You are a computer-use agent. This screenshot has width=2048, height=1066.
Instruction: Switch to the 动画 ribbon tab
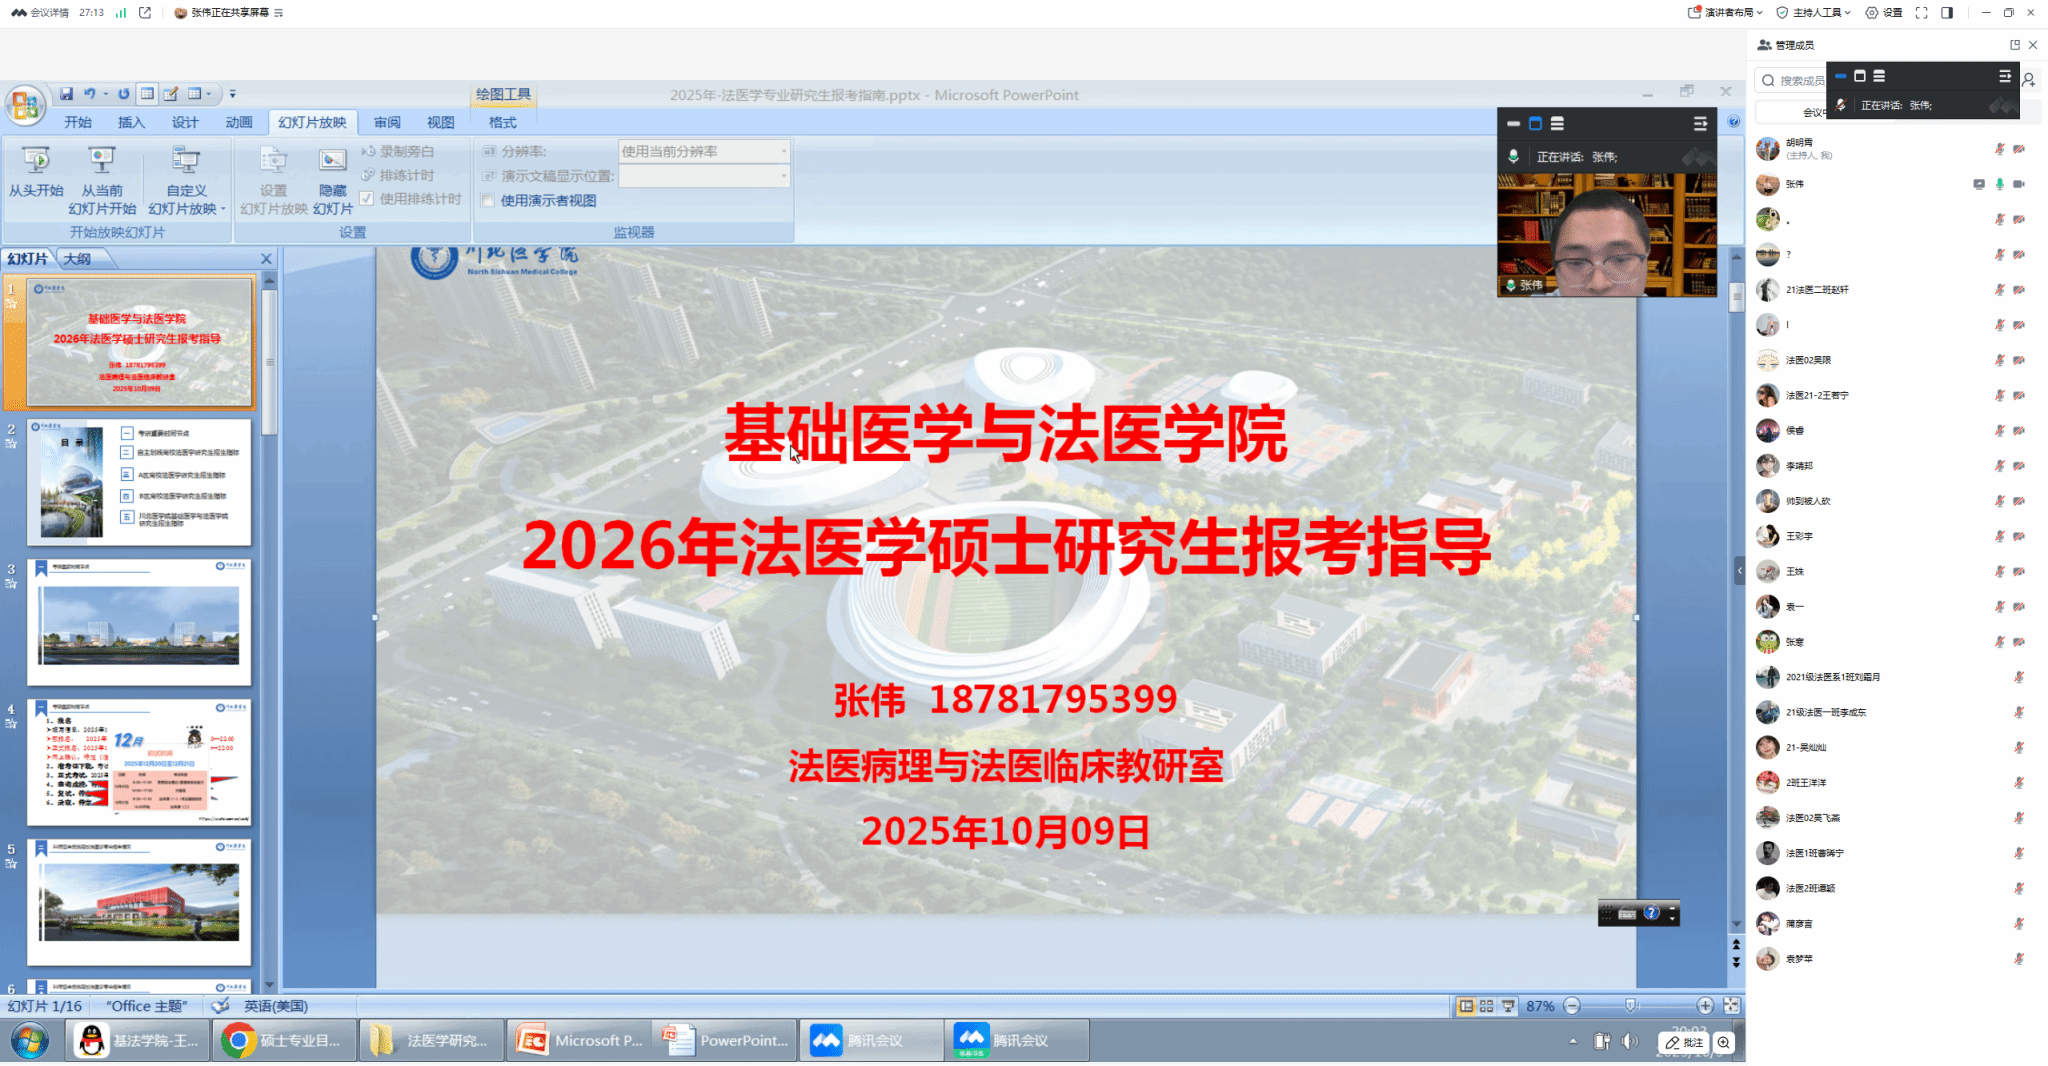pyautogui.click(x=239, y=122)
